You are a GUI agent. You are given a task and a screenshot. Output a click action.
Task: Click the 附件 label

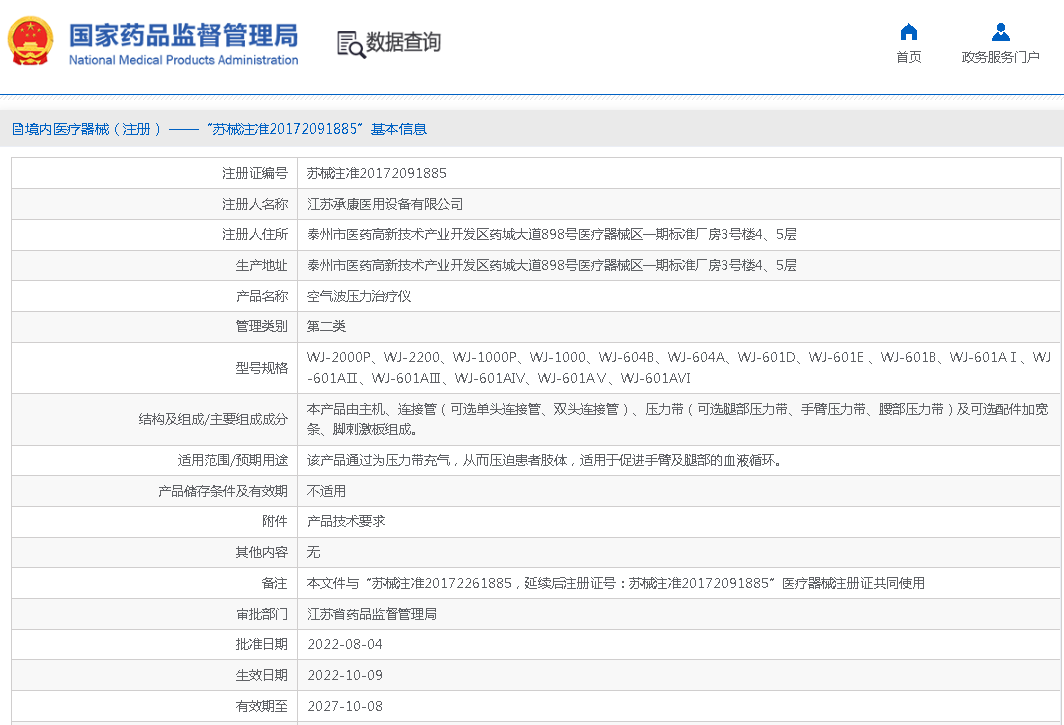coord(274,521)
